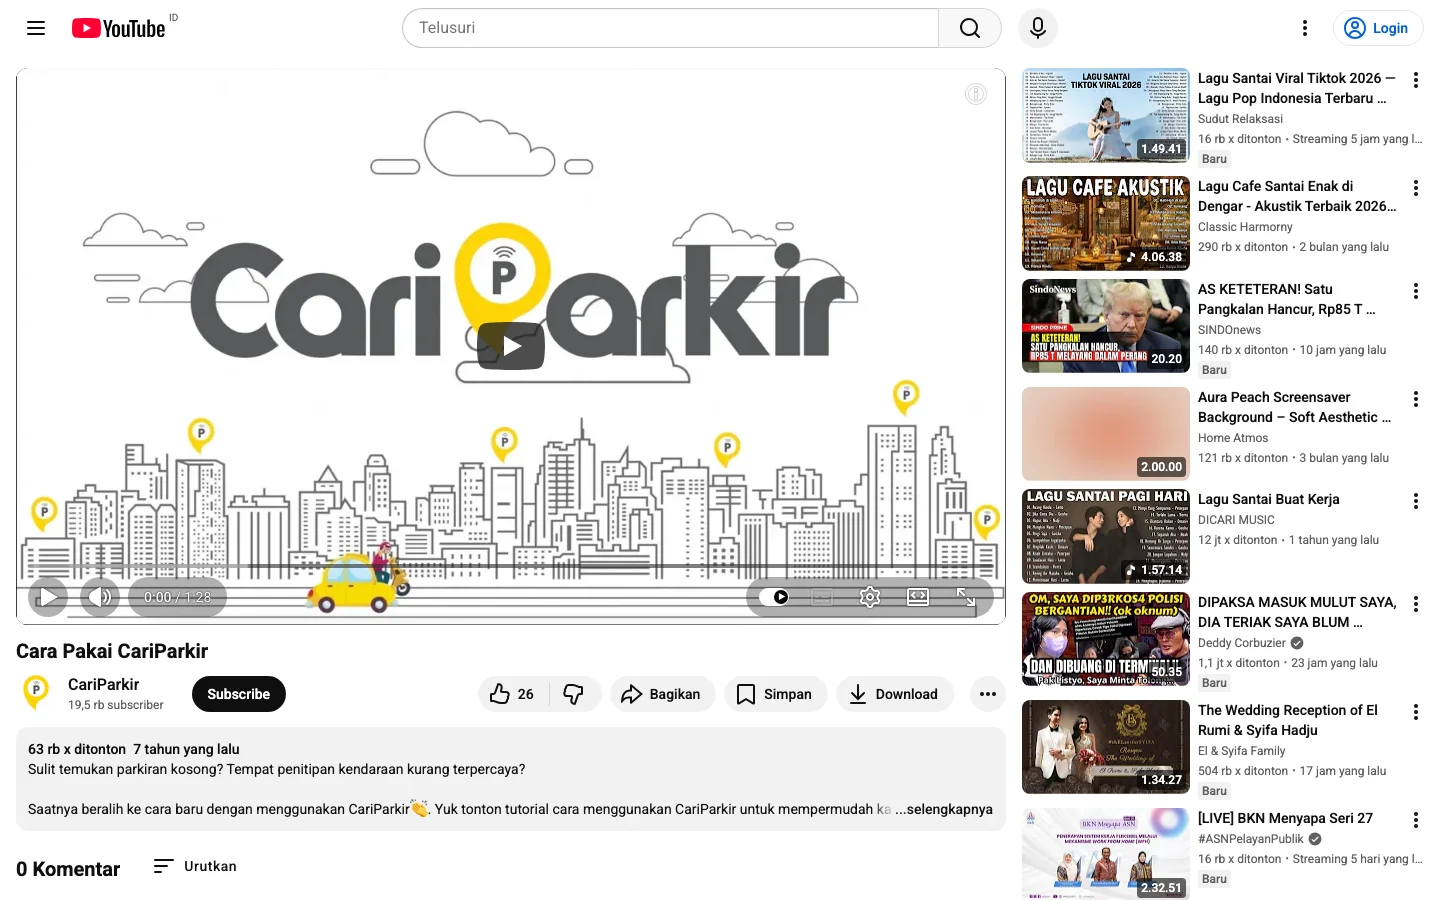This screenshot has height=900, width=1440.
Task: Open the video info card icon
Action: [976, 94]
